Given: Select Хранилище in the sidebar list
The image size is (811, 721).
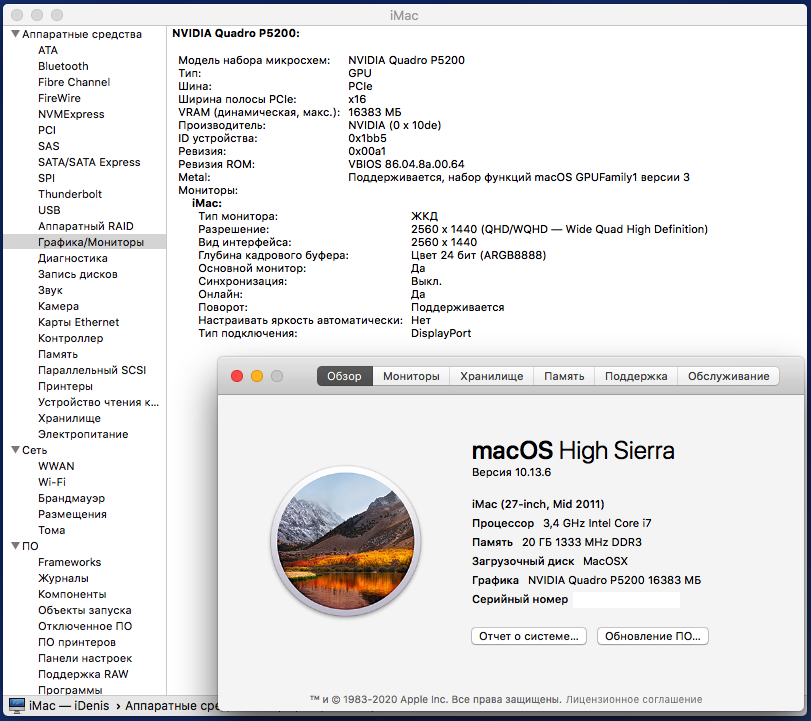Looking at the screenshot, I should (69, 418).
